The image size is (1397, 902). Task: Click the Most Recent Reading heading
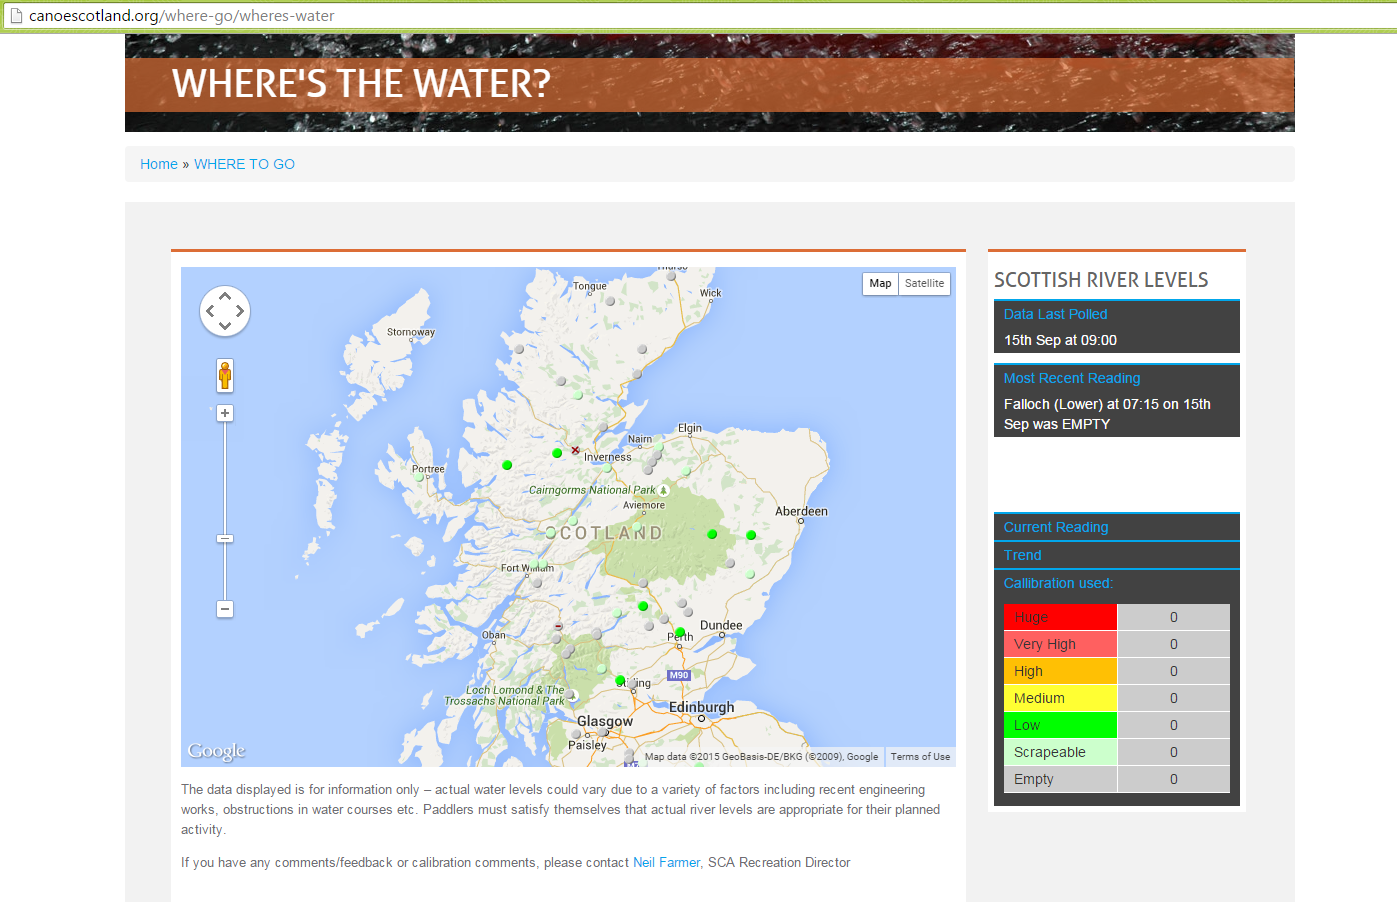(1072, 378)
